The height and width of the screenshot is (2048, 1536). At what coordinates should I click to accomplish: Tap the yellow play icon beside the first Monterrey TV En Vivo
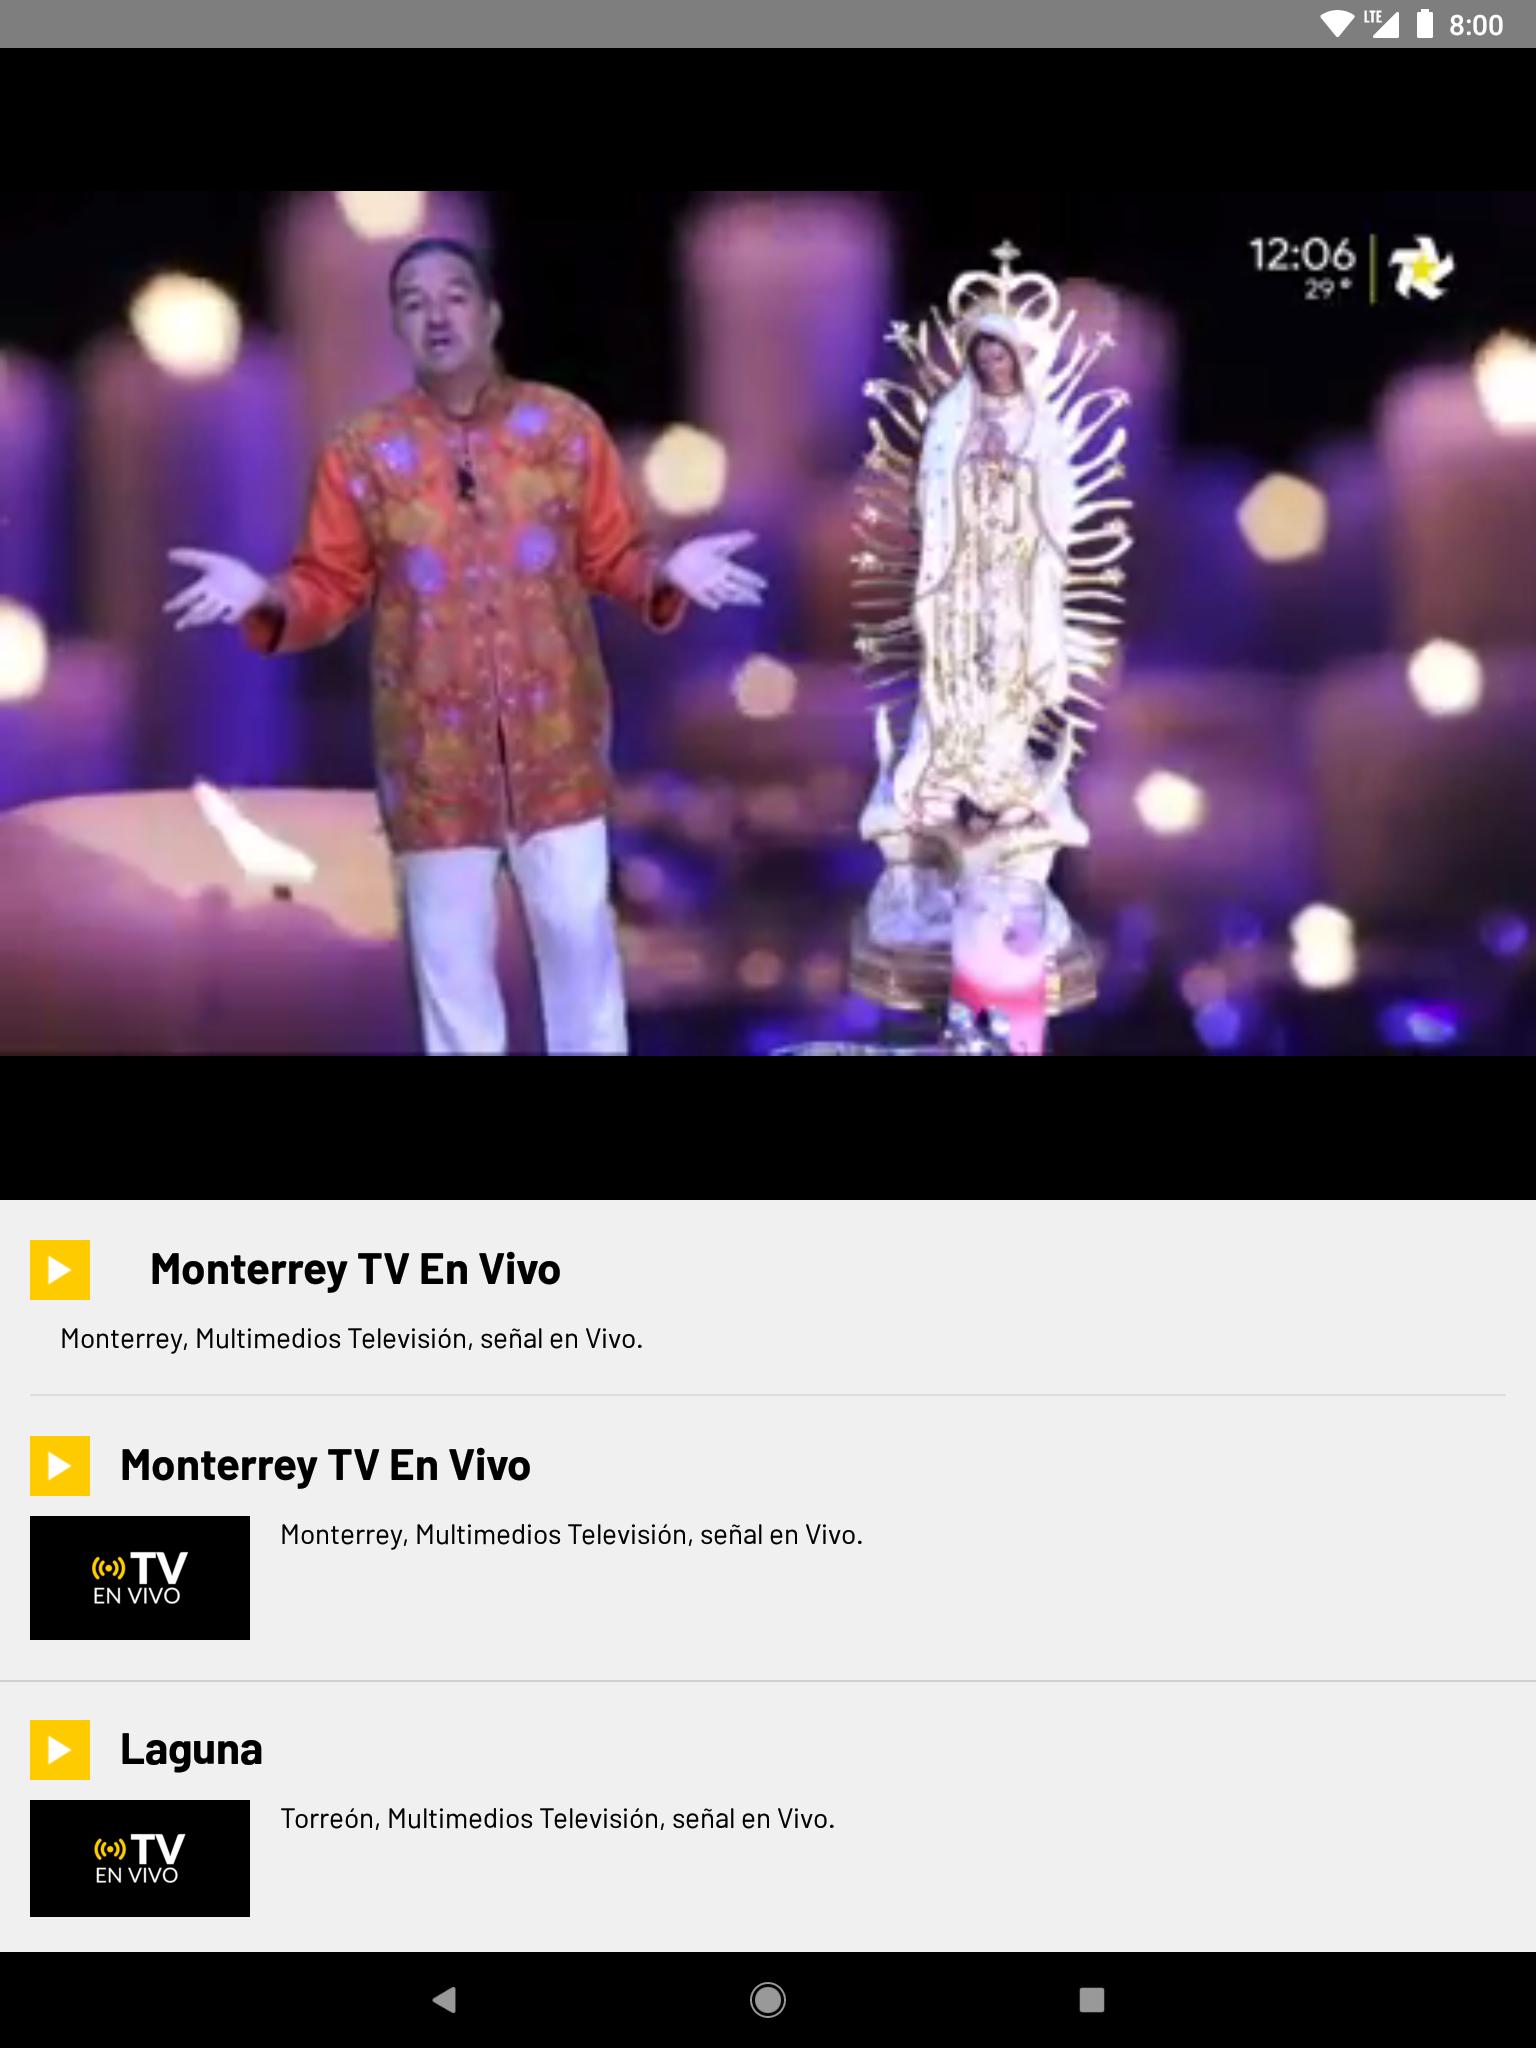click(x=60, y=1269)
